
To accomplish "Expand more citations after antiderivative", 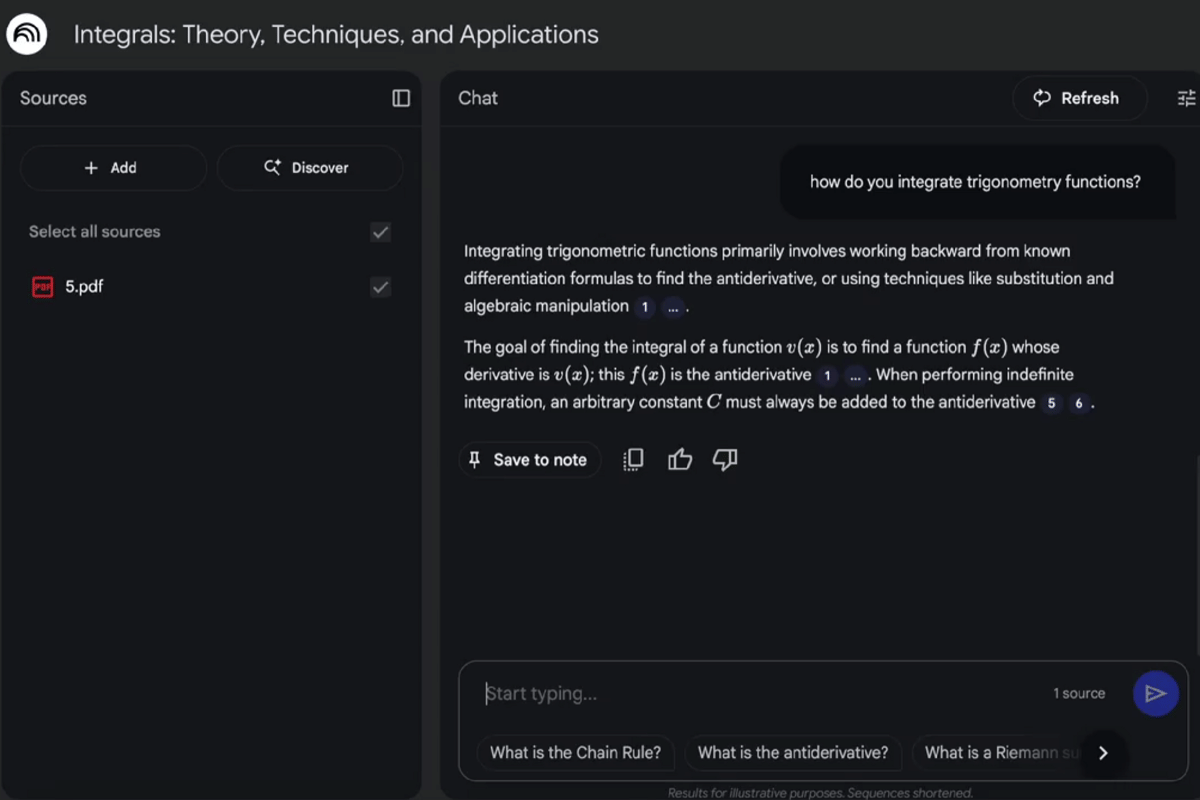I will click(854, 376).
